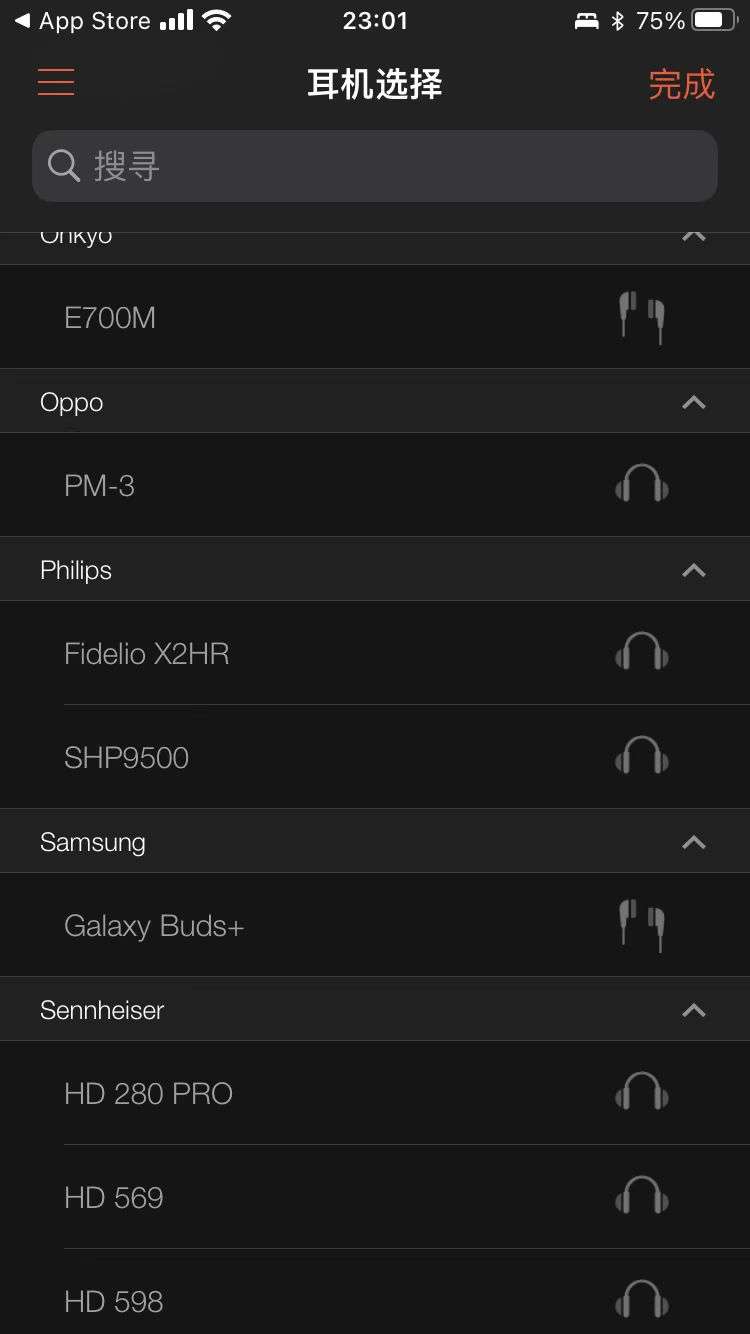Tap the headphone icon beside HD 569
The image size is (750, 1334).
pos(641,1197)
